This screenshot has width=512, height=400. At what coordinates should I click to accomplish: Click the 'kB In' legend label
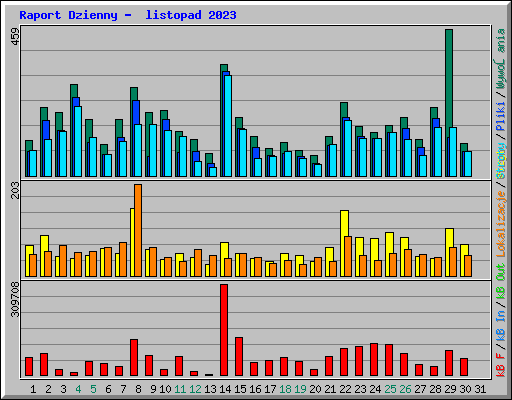(x=500, y=326)
